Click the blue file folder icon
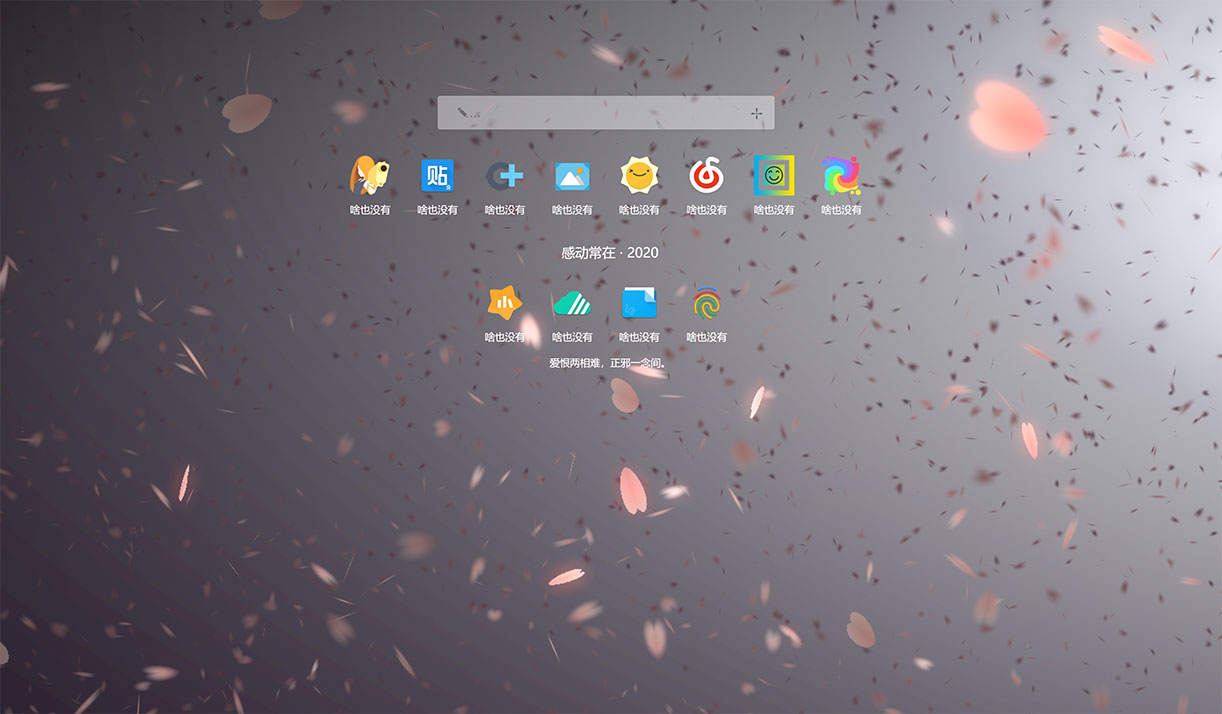This screenshot has height=714, width=1222. click(639, 303)
